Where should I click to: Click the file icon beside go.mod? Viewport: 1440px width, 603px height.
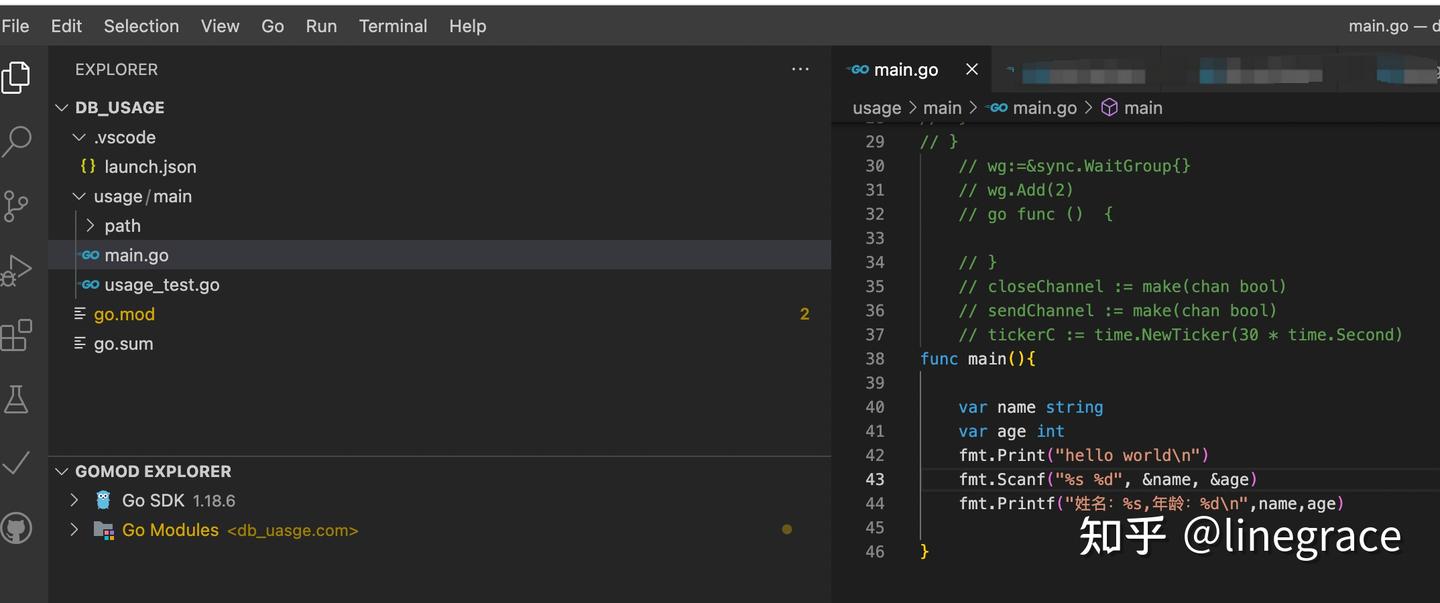pyautogui.click(x=80, y=314)
